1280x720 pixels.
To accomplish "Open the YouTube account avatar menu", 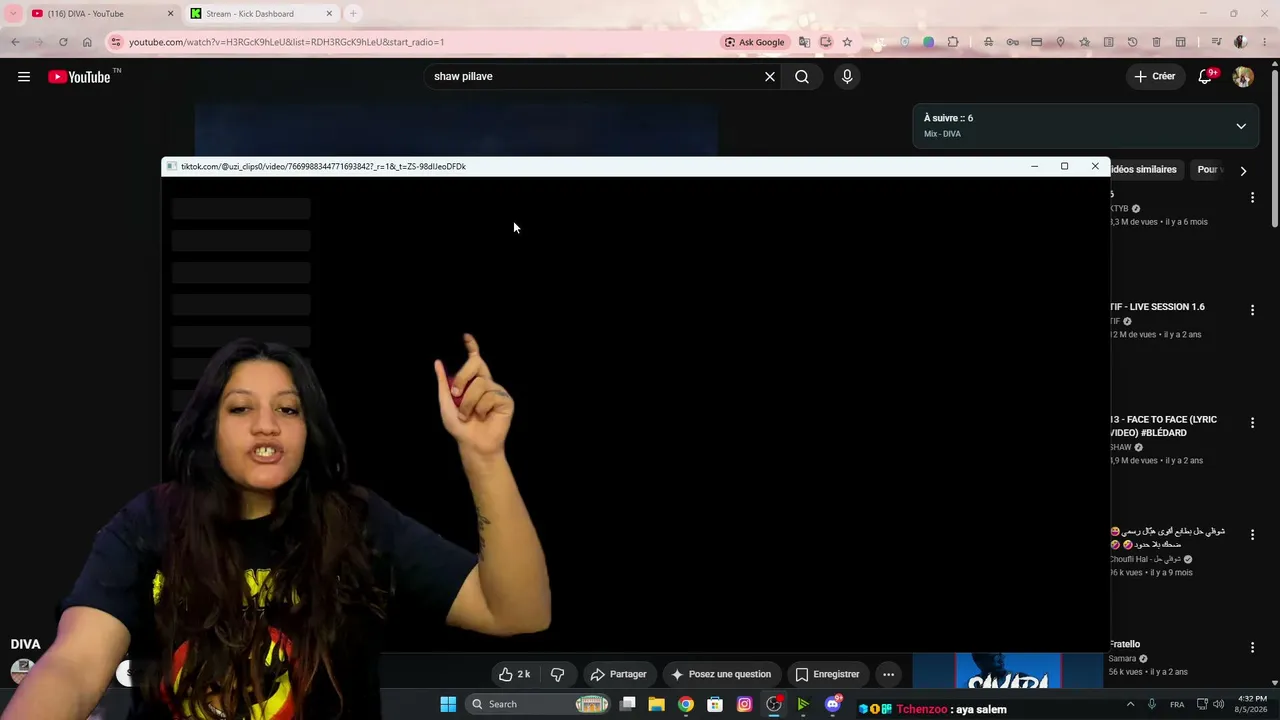I will click(1243, 77).
